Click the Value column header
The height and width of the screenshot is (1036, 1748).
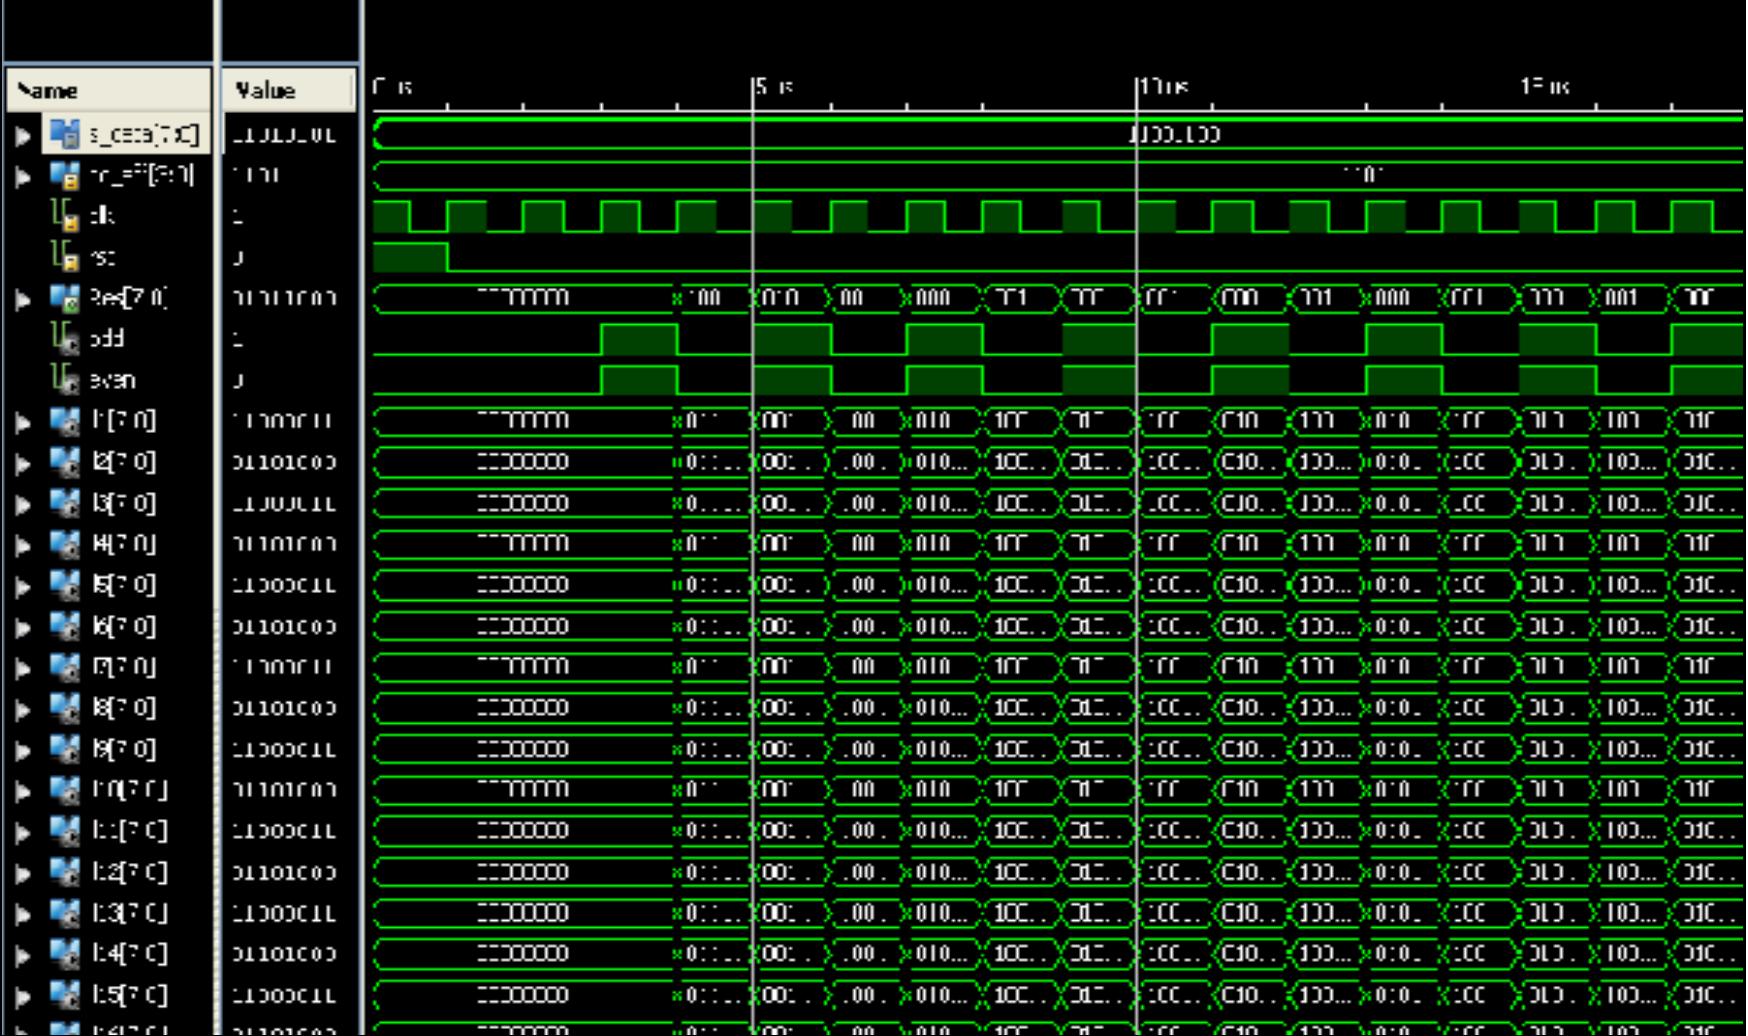289,90
